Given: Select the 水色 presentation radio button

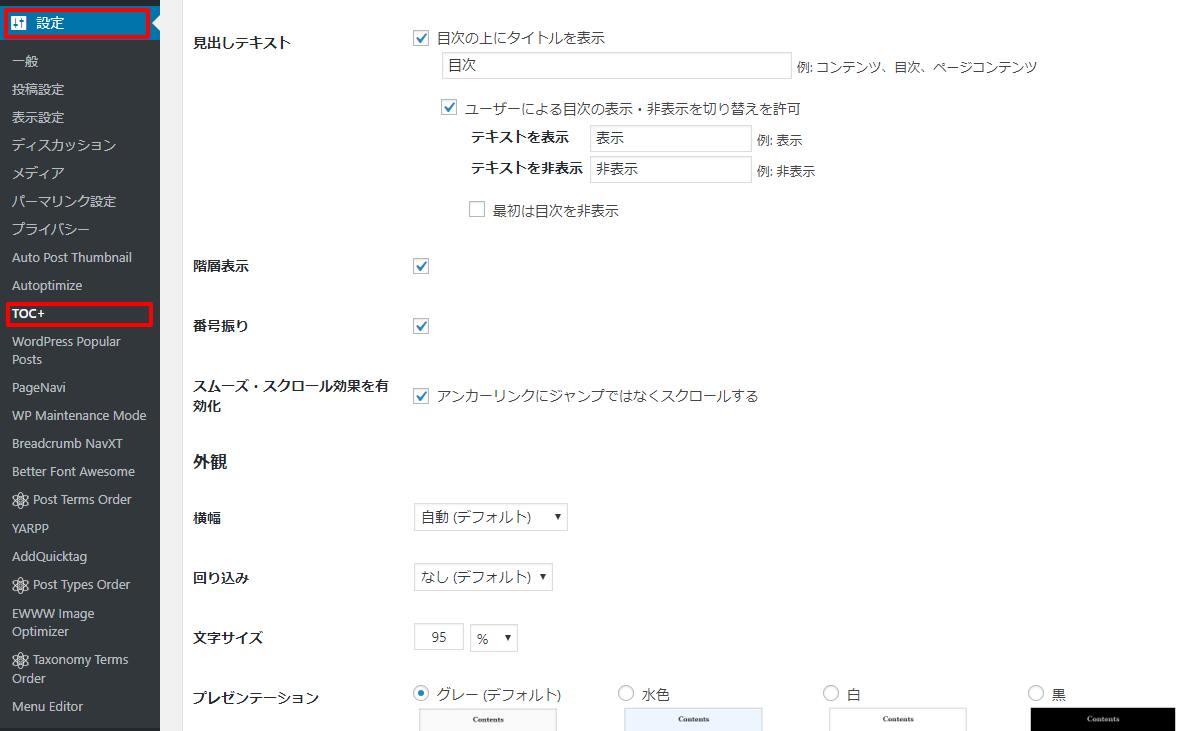Looking at the screenshot, I should (626, 693).
